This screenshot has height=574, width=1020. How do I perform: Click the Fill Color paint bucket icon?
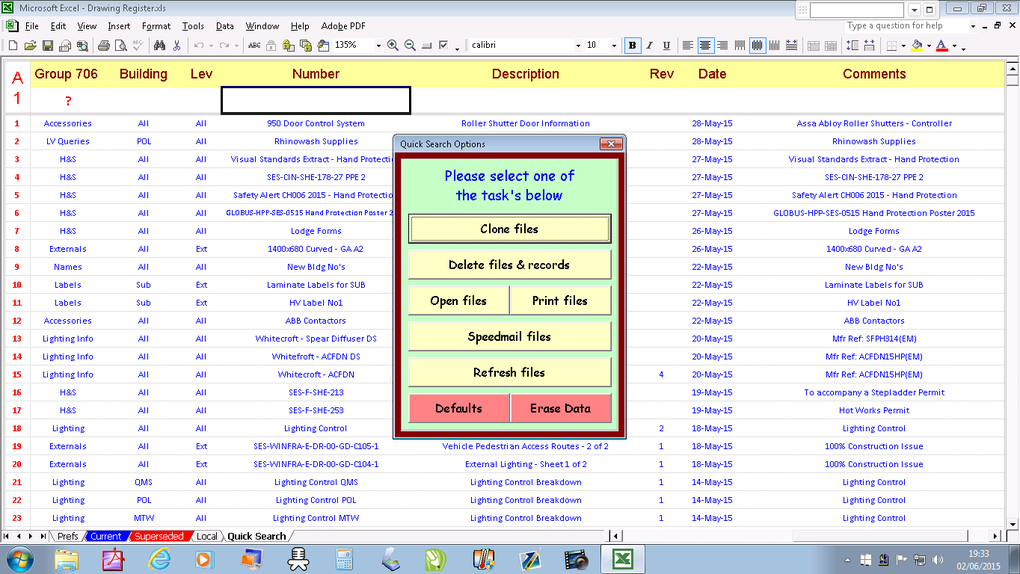coord(917,46)
